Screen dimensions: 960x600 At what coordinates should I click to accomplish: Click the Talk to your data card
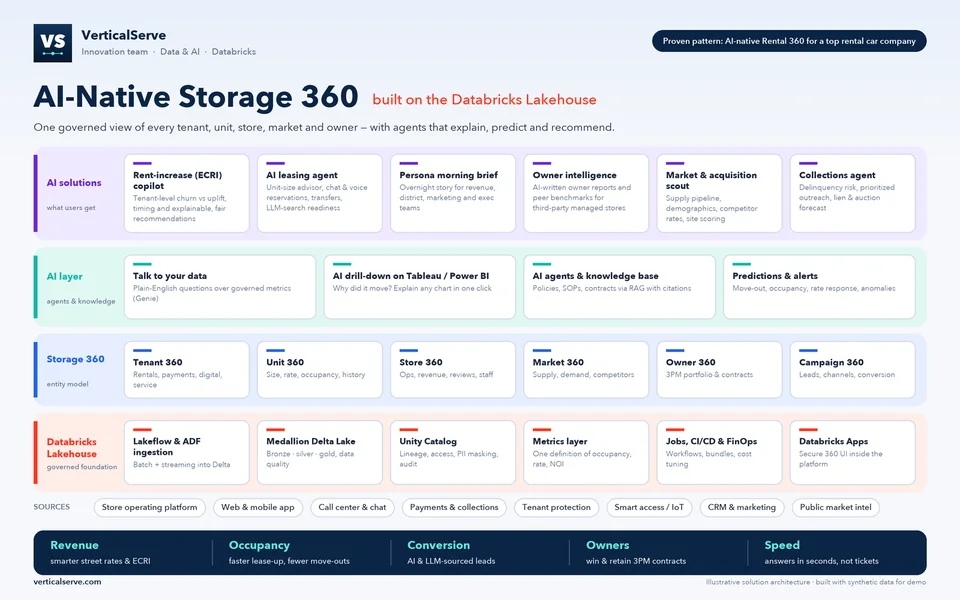tap(220, 287)
